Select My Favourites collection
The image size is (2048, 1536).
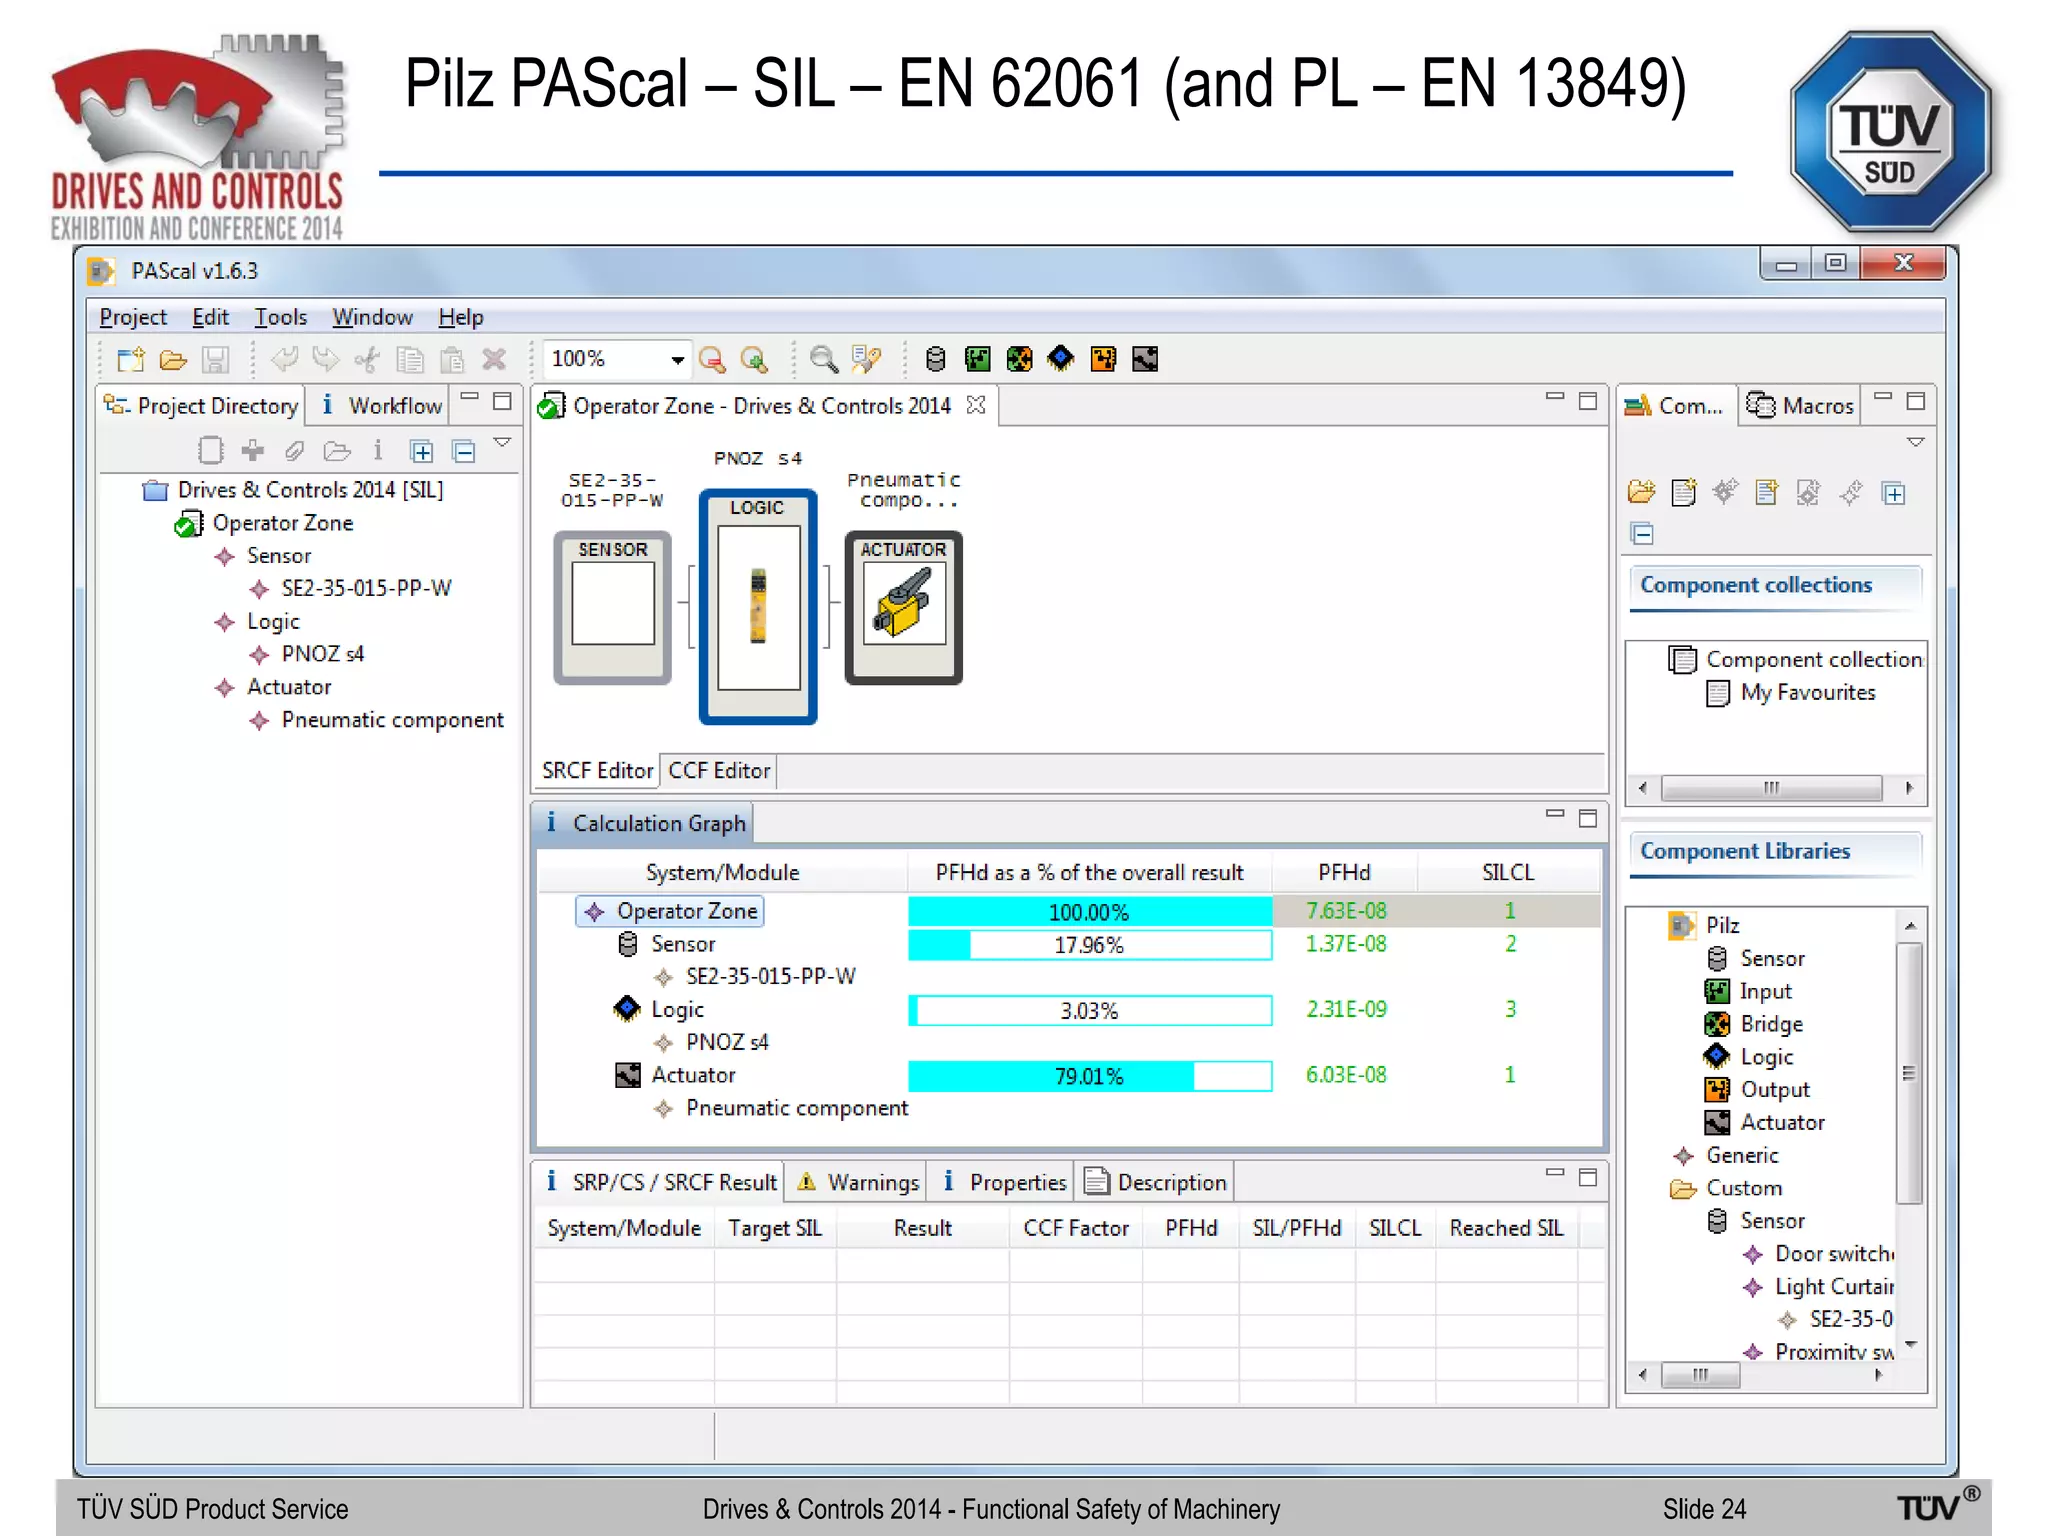(x=1807, y=692)
